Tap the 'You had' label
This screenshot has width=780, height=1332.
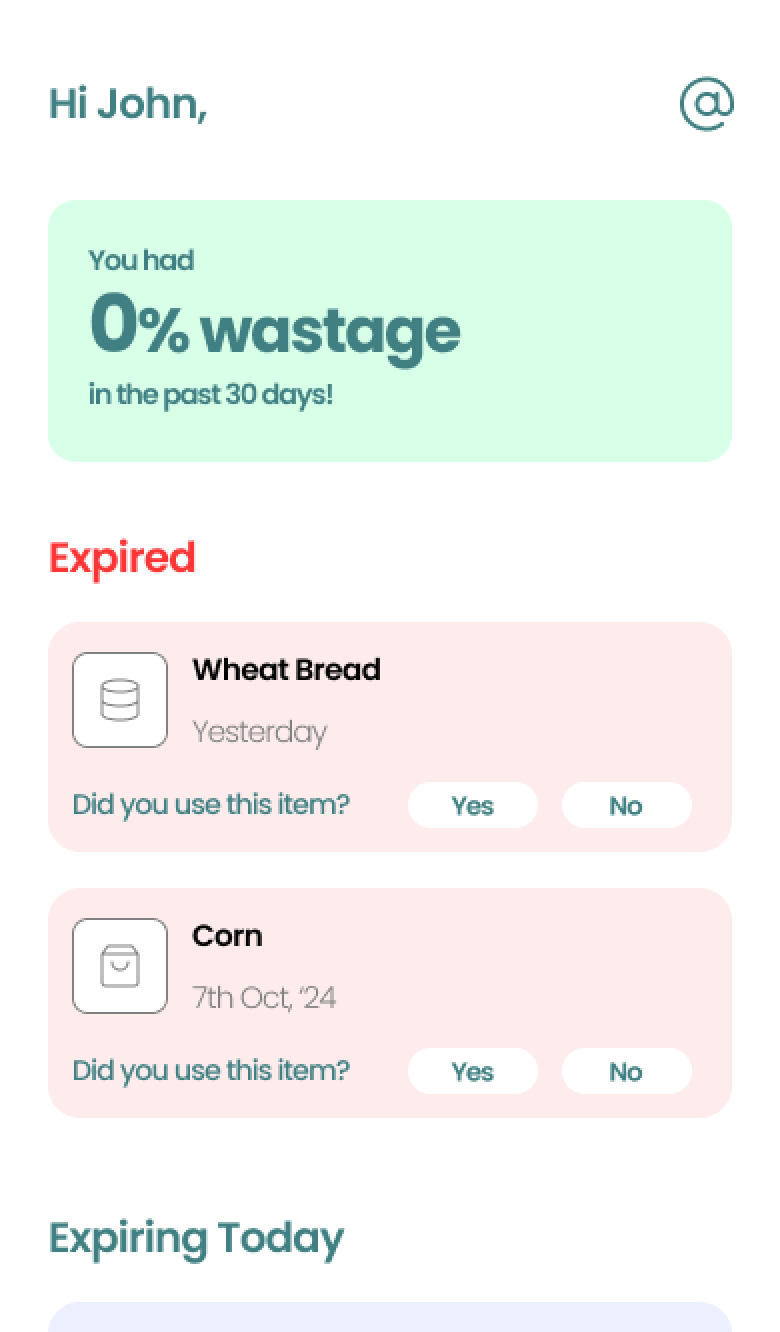141,260
